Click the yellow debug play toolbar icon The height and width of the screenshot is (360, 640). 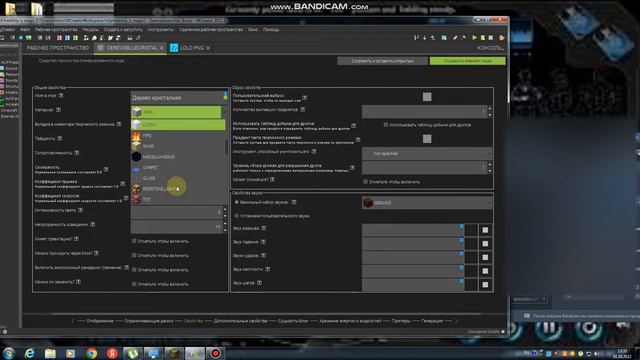pos(502,38)
